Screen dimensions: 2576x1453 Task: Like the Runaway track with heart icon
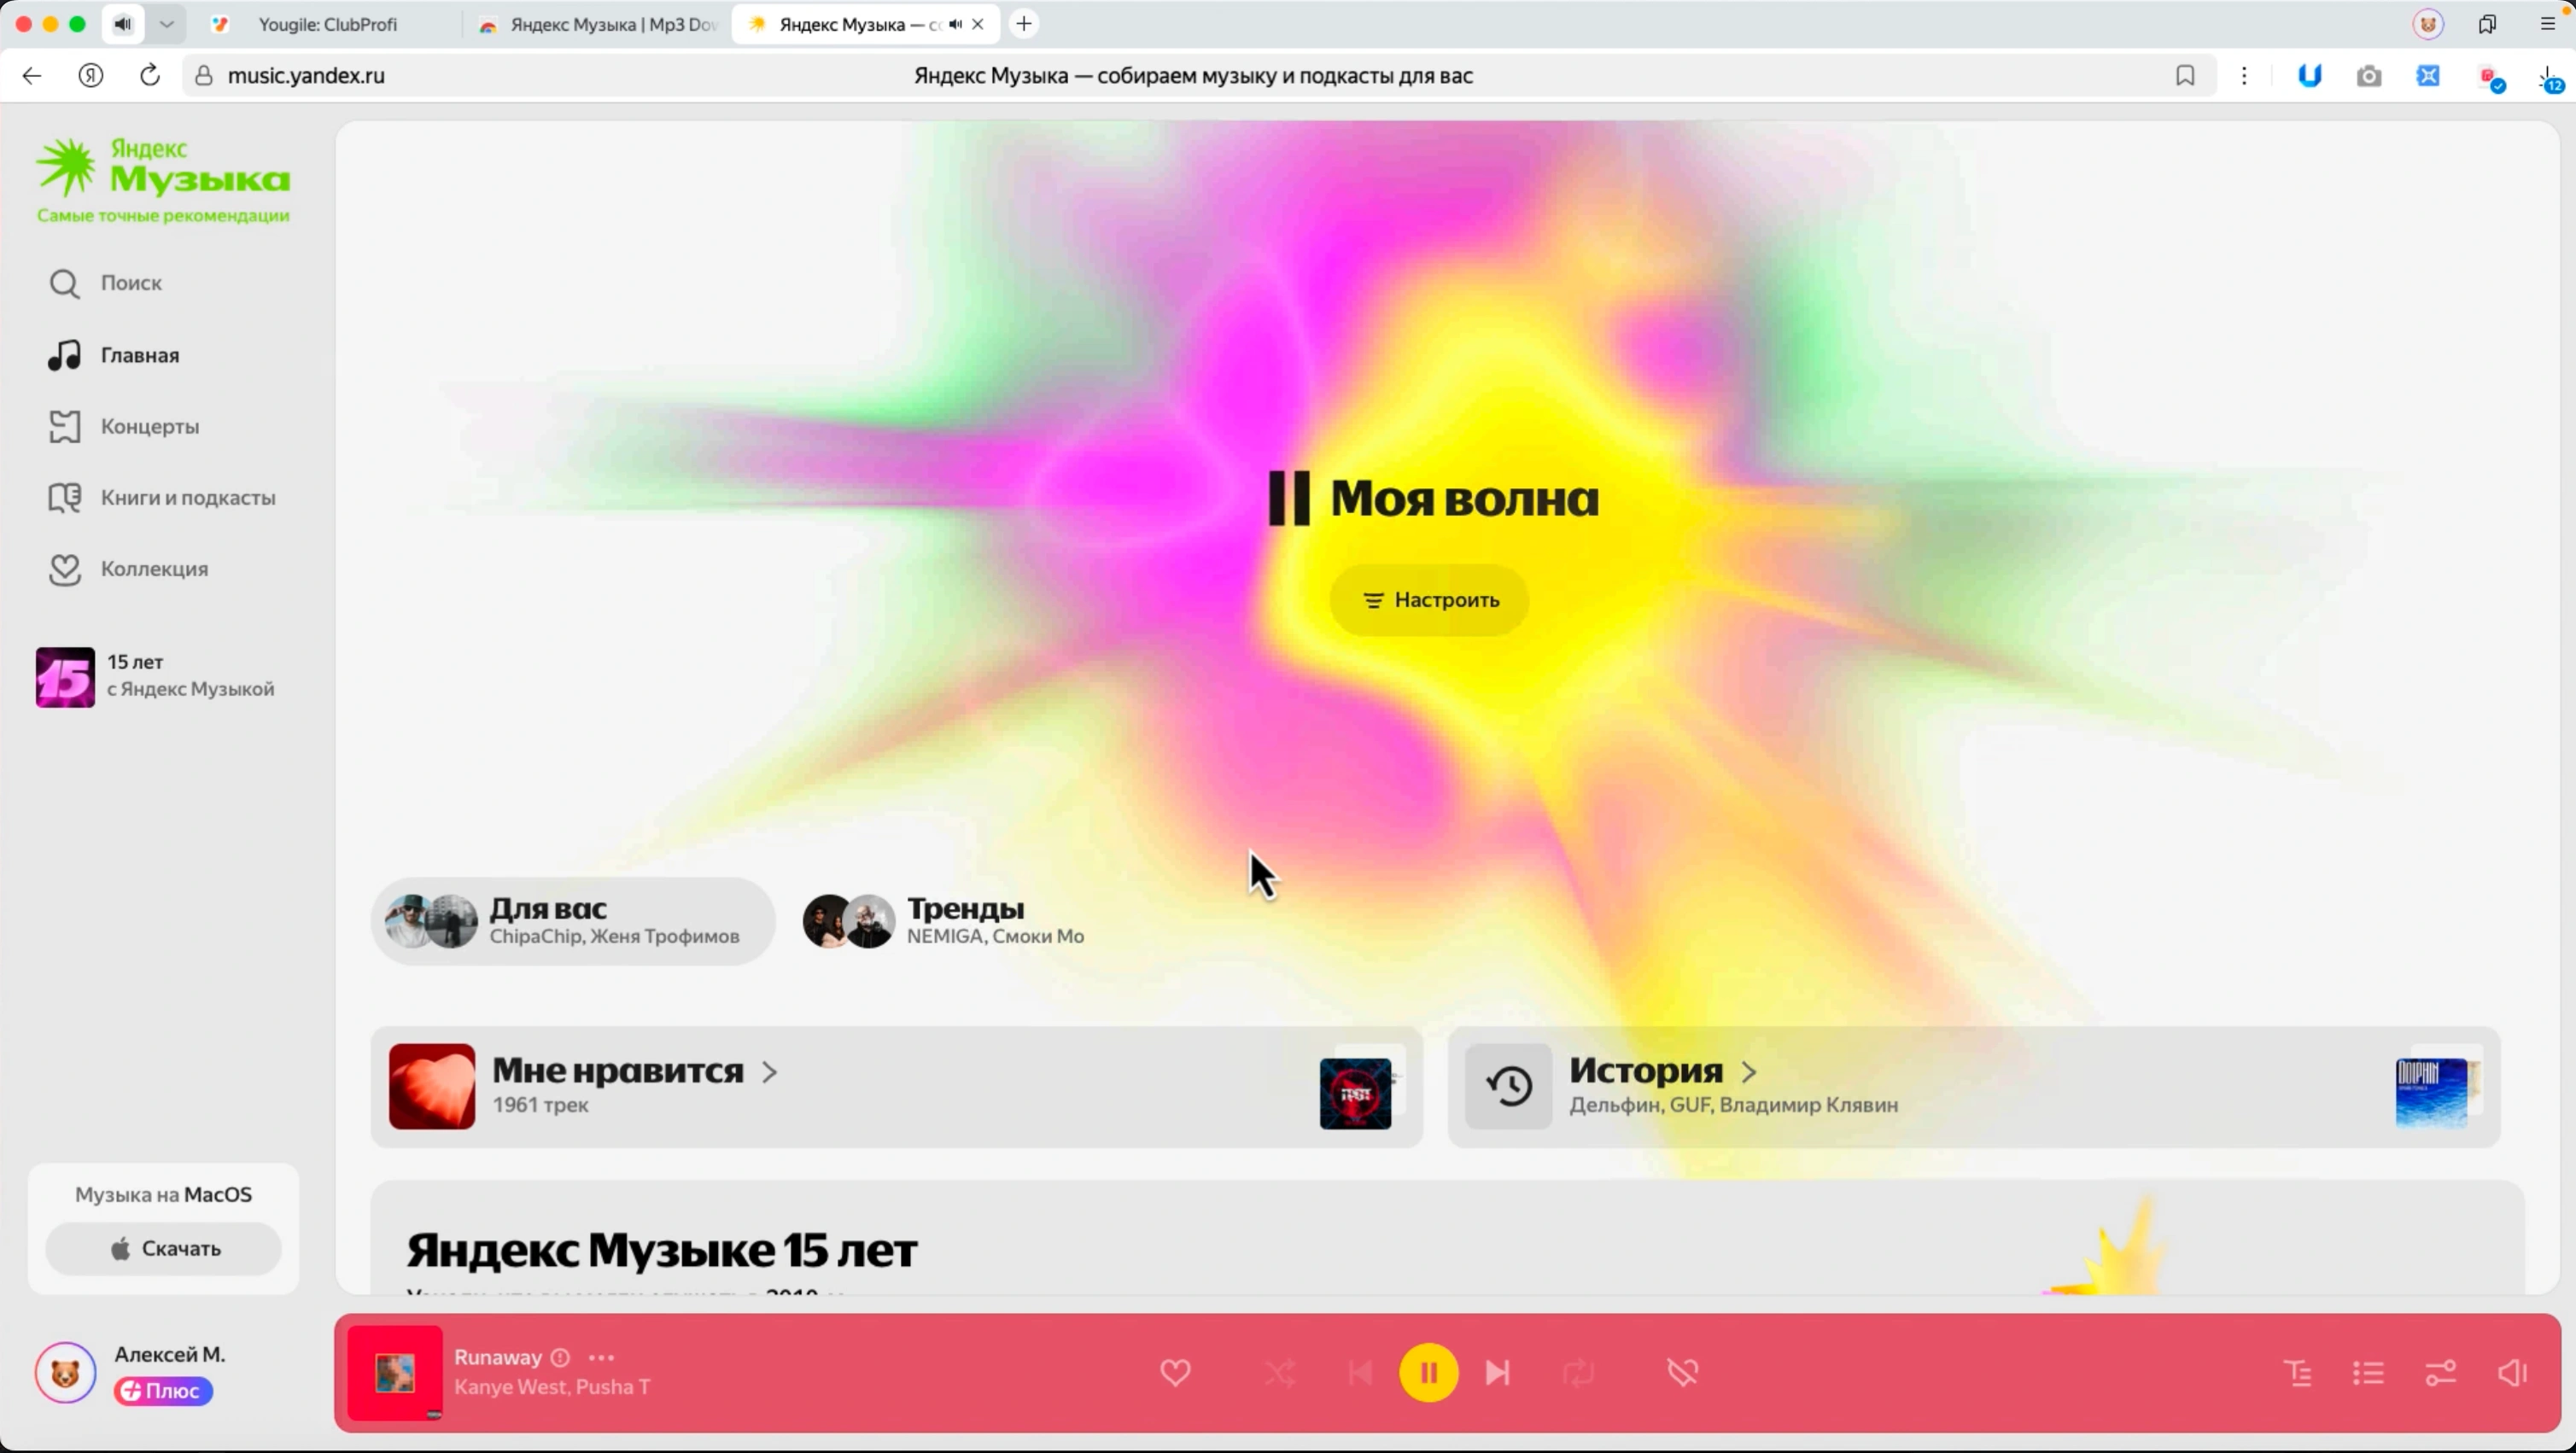(1175, 1372)
